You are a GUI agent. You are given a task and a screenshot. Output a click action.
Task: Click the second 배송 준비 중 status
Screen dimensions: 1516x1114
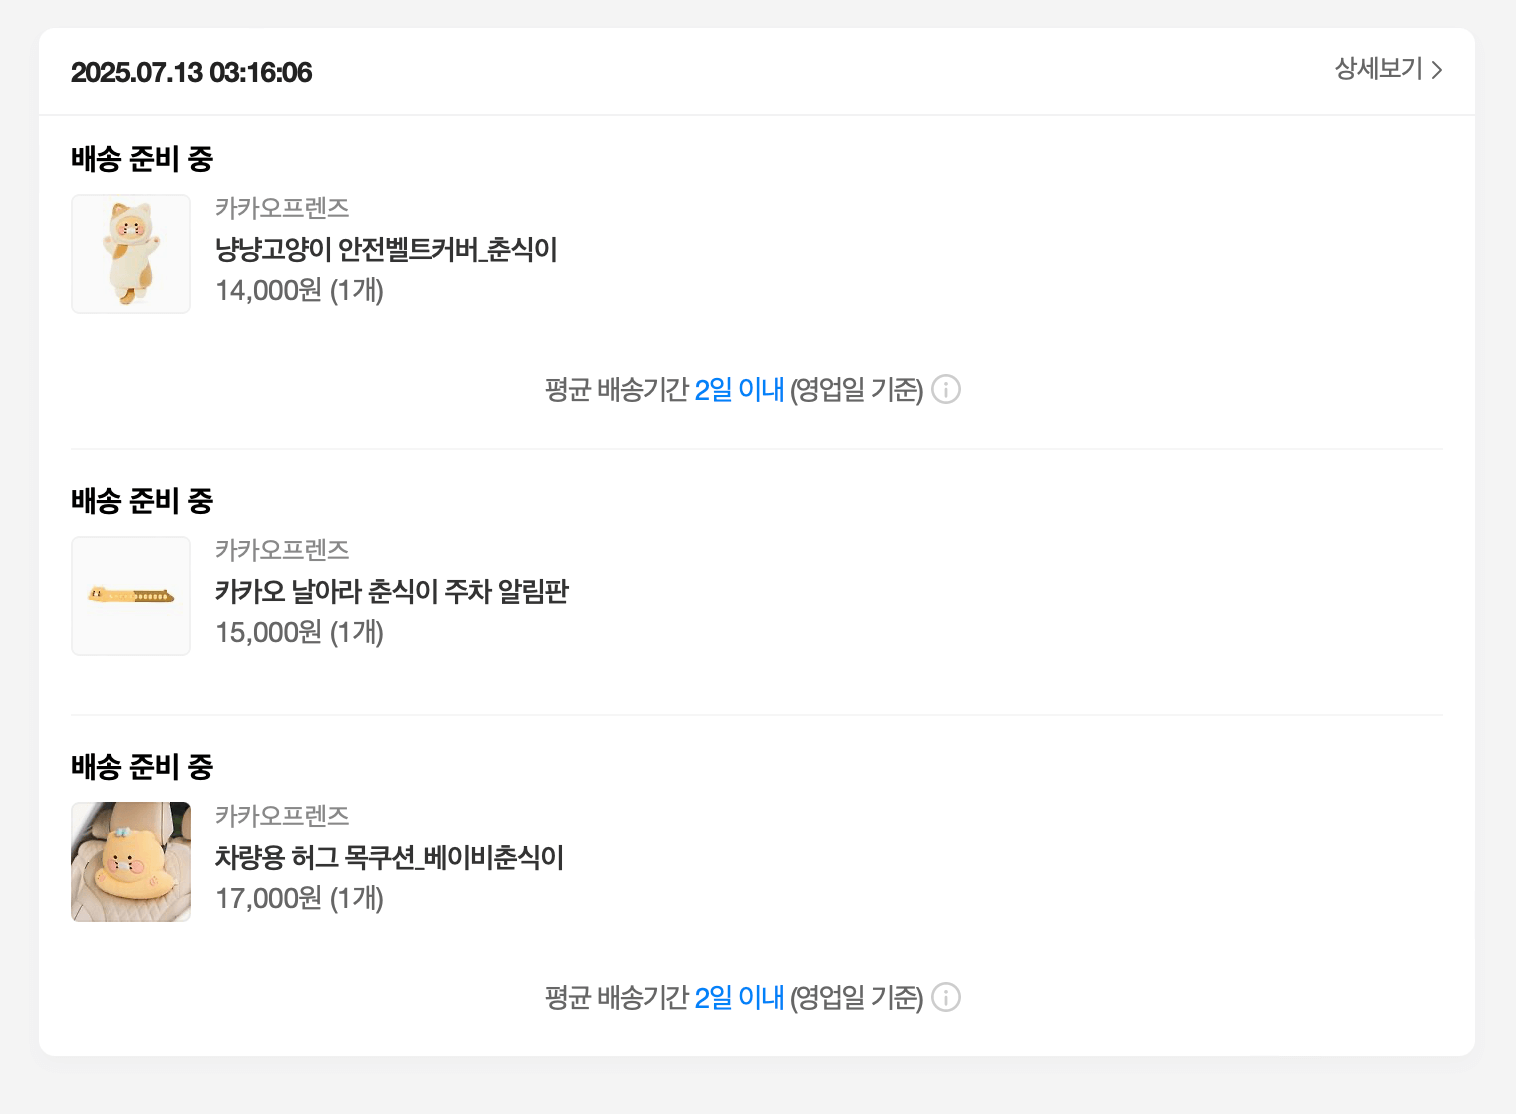click(x=143, y=501)
